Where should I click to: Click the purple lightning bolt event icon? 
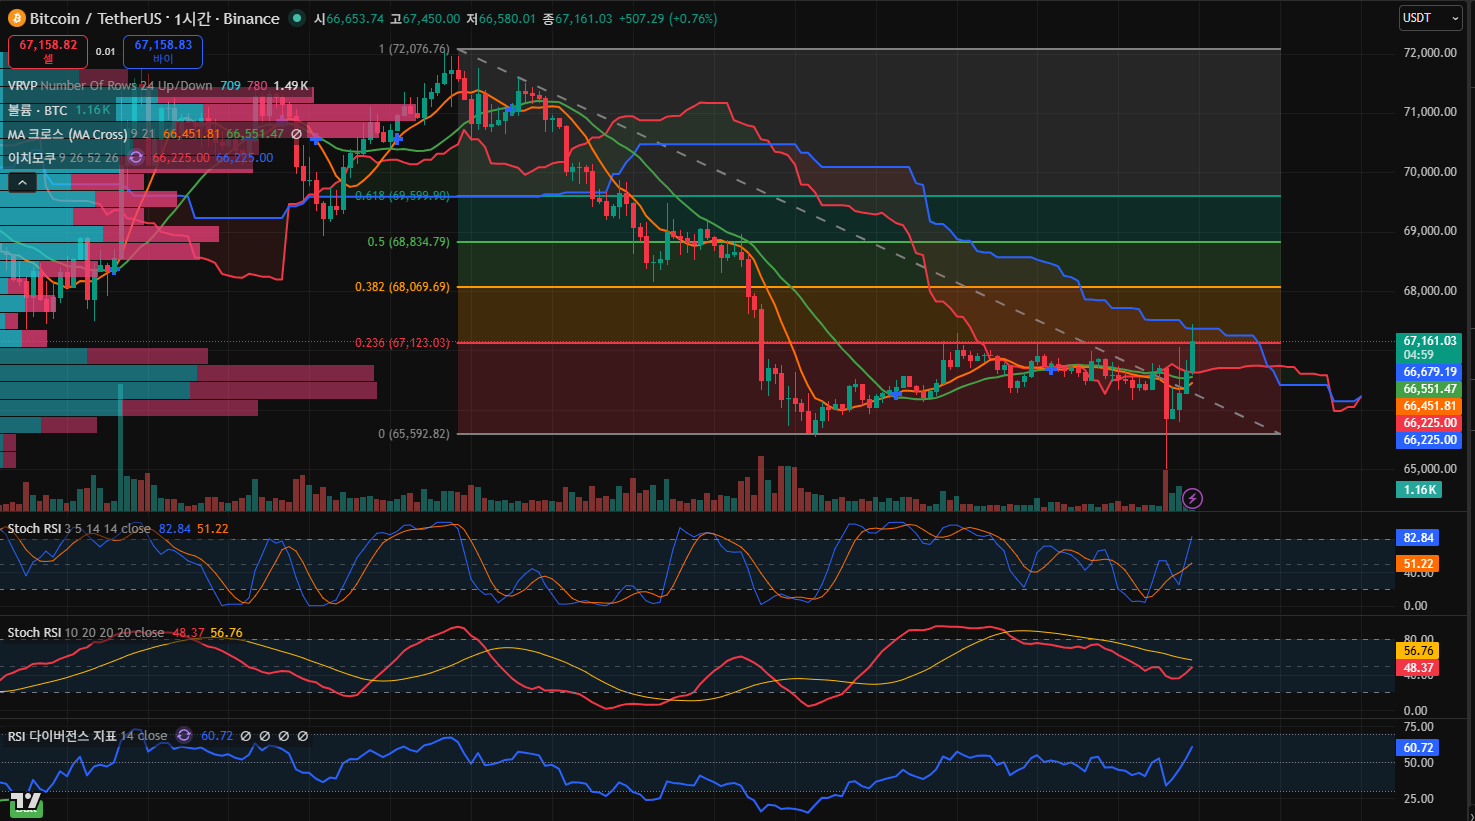(x=1192, y=498)
